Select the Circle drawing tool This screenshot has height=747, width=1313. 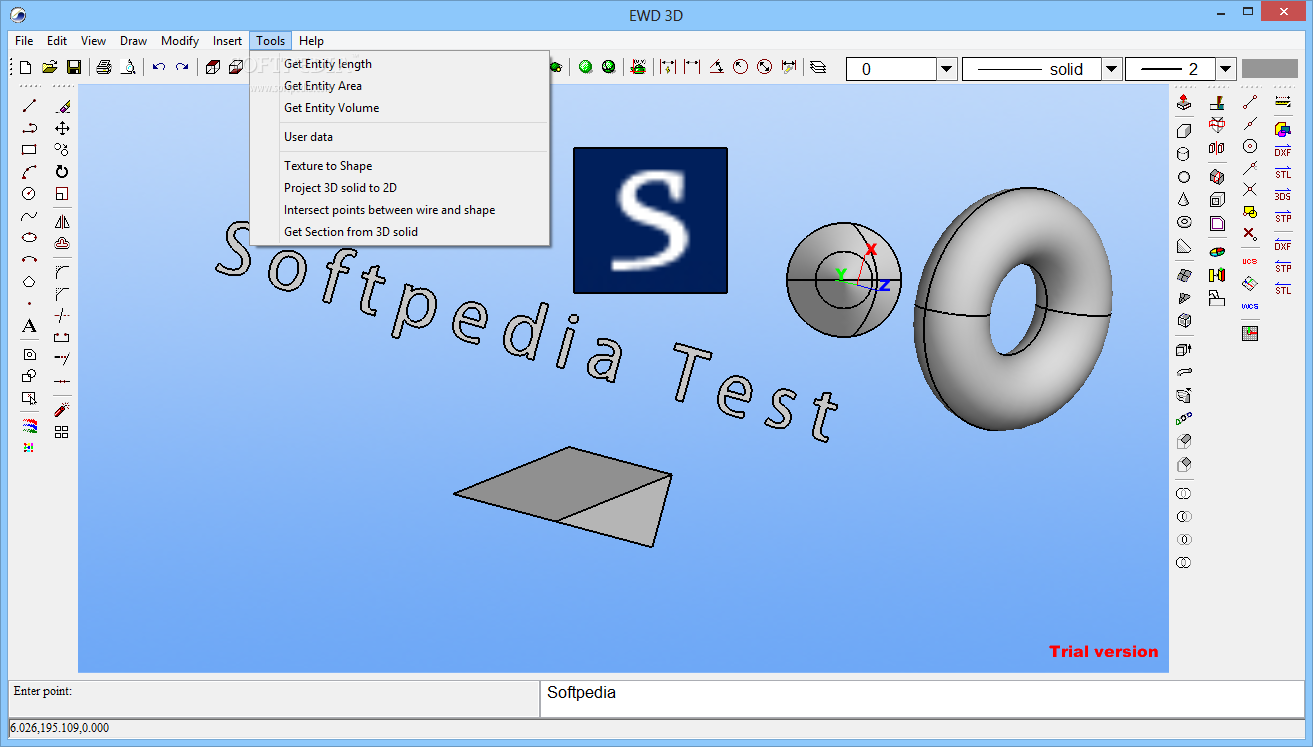coord(29,194)
